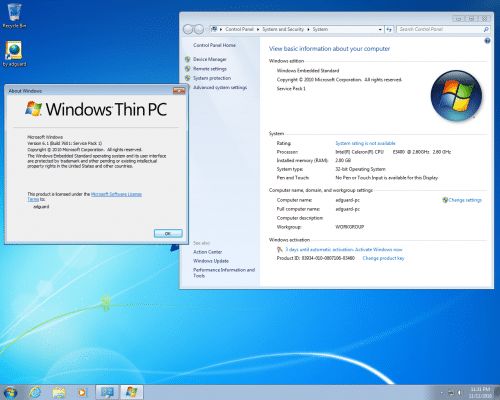Open the Microsoft Software License Terms link
Viewport: 500px width, 400px height.
[x=116, y=194]
